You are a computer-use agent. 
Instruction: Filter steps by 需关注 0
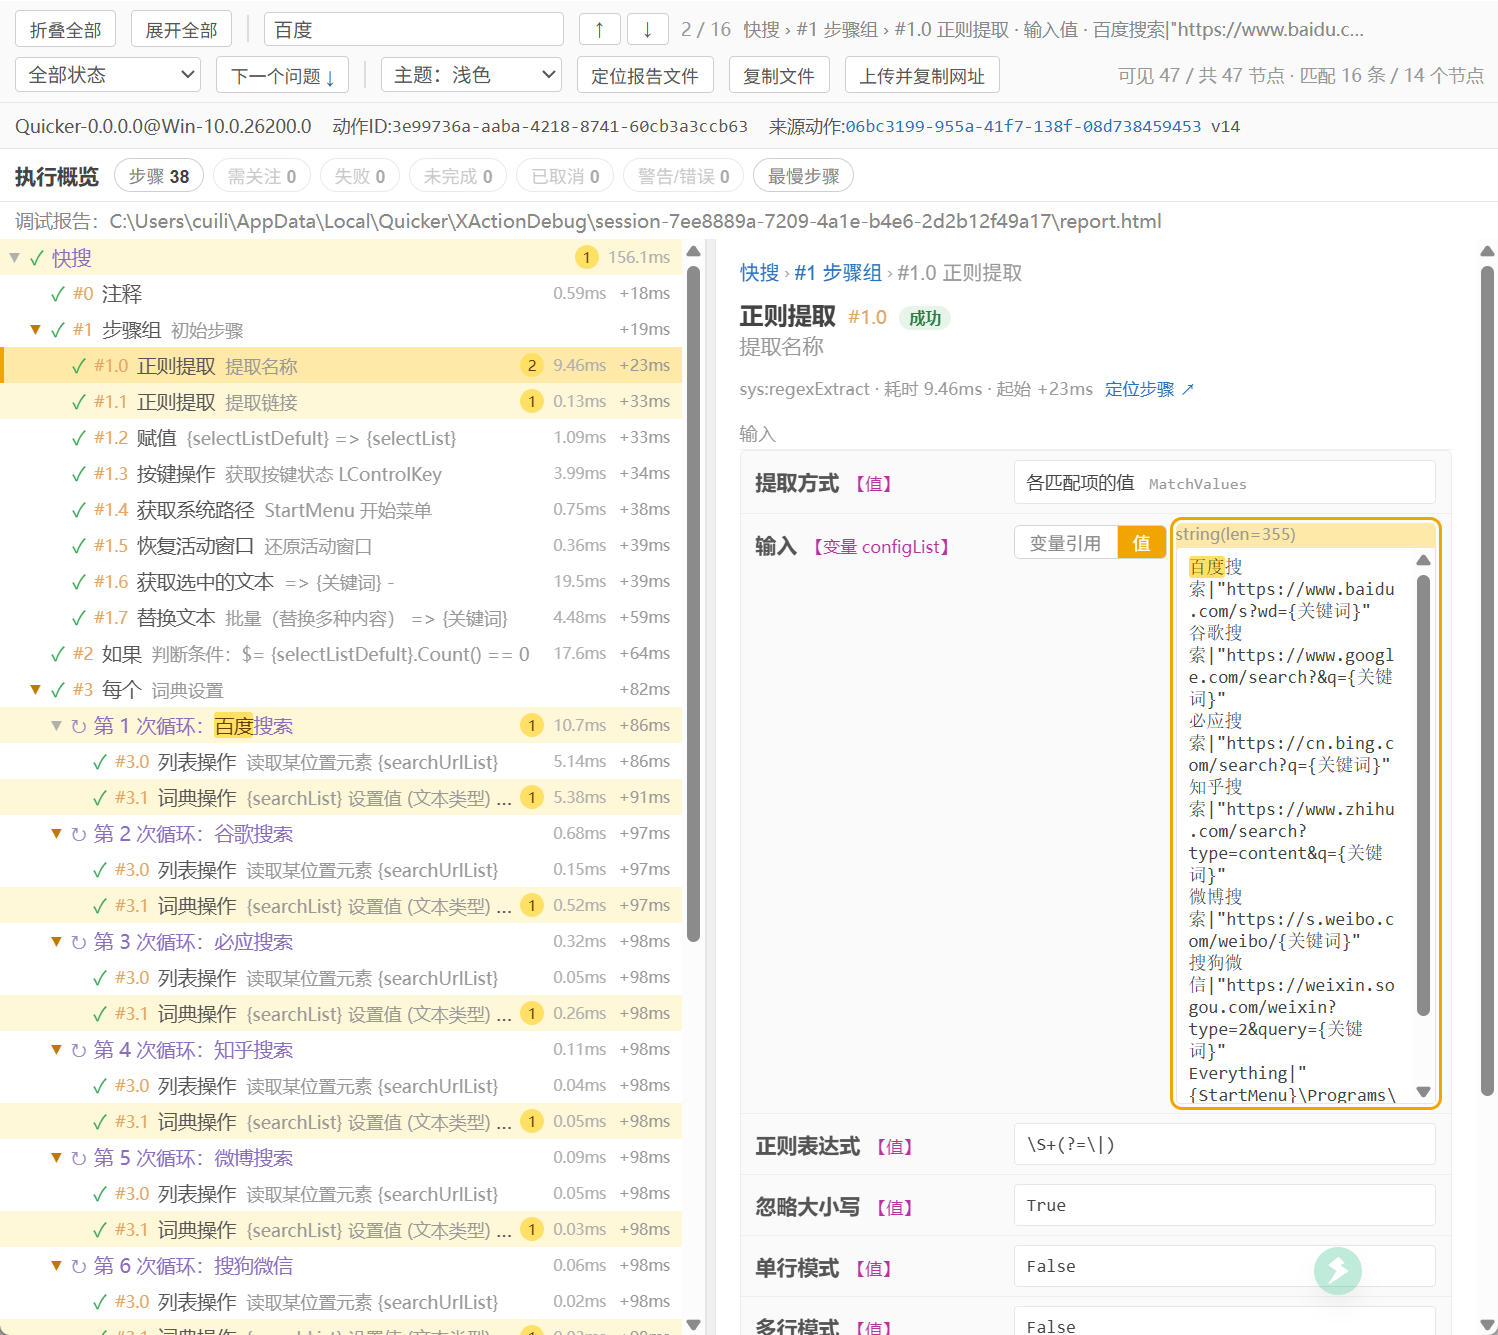click(262, 176)
